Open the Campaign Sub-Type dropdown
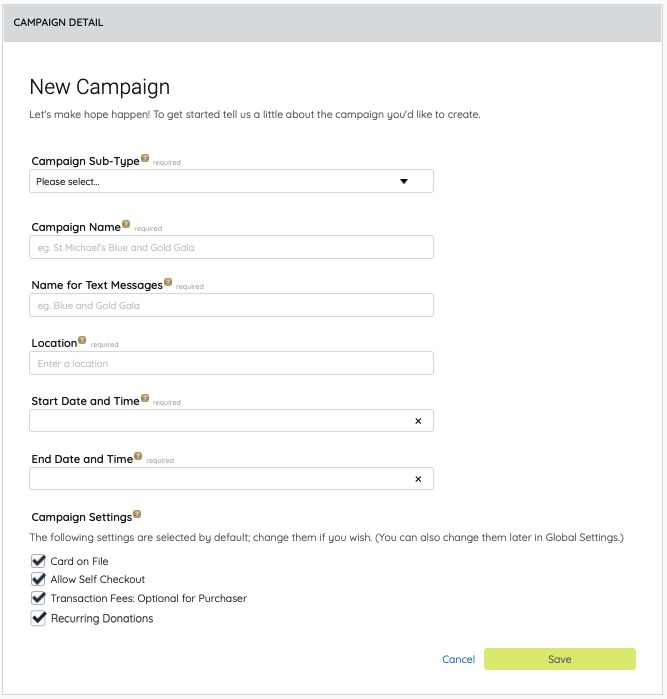This screenshot has width=667, height=699. pos(231,181)
